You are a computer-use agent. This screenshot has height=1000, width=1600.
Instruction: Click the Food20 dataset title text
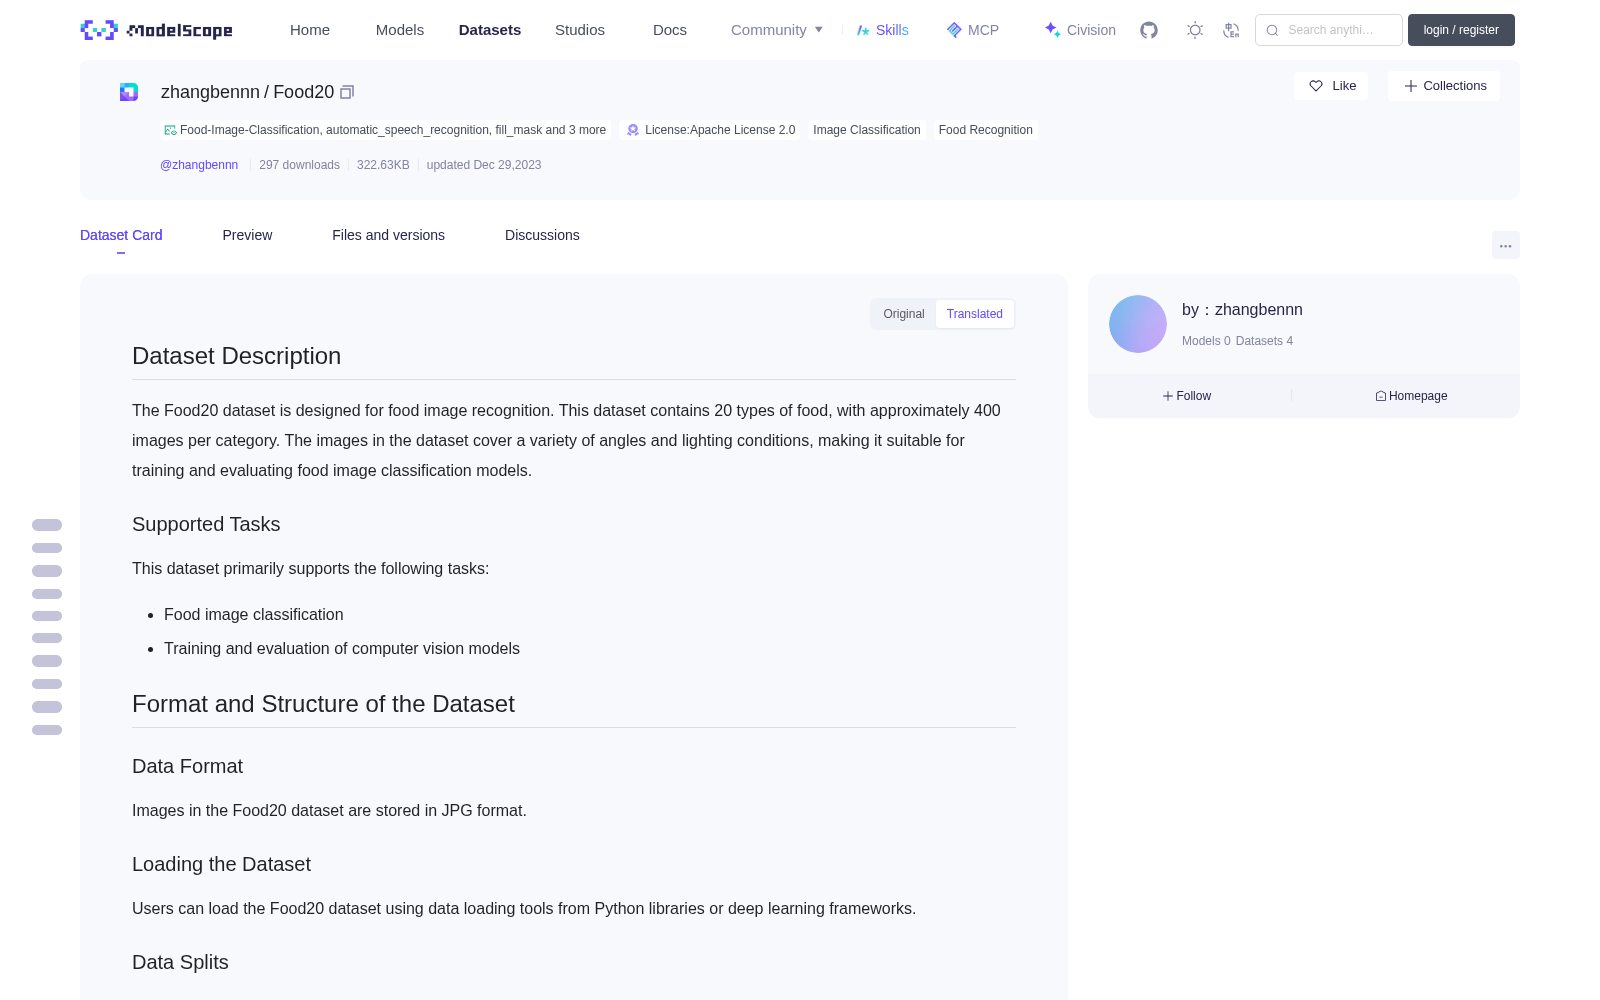pos(304,92)
